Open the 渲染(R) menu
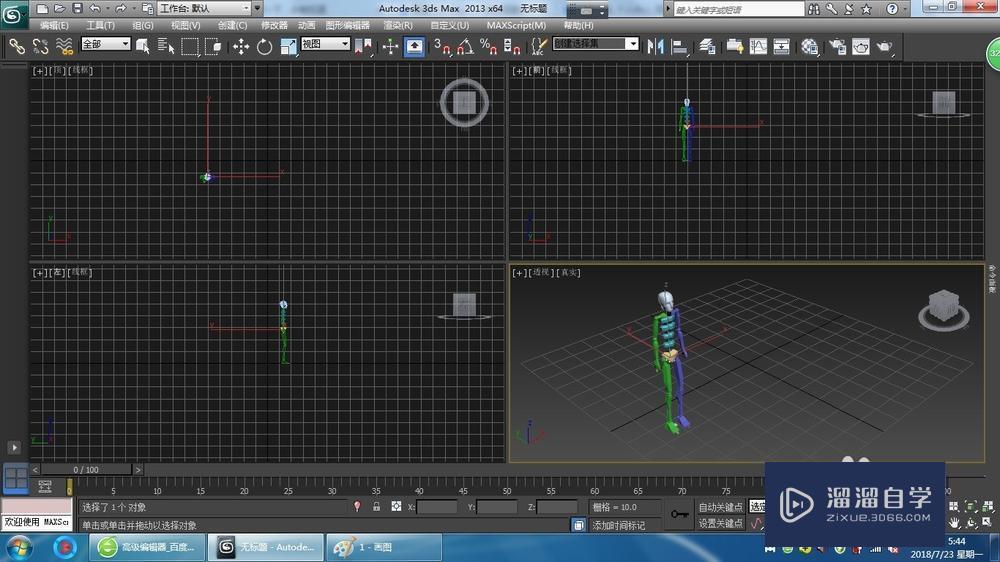The image size is (1000, 562). 397,26
